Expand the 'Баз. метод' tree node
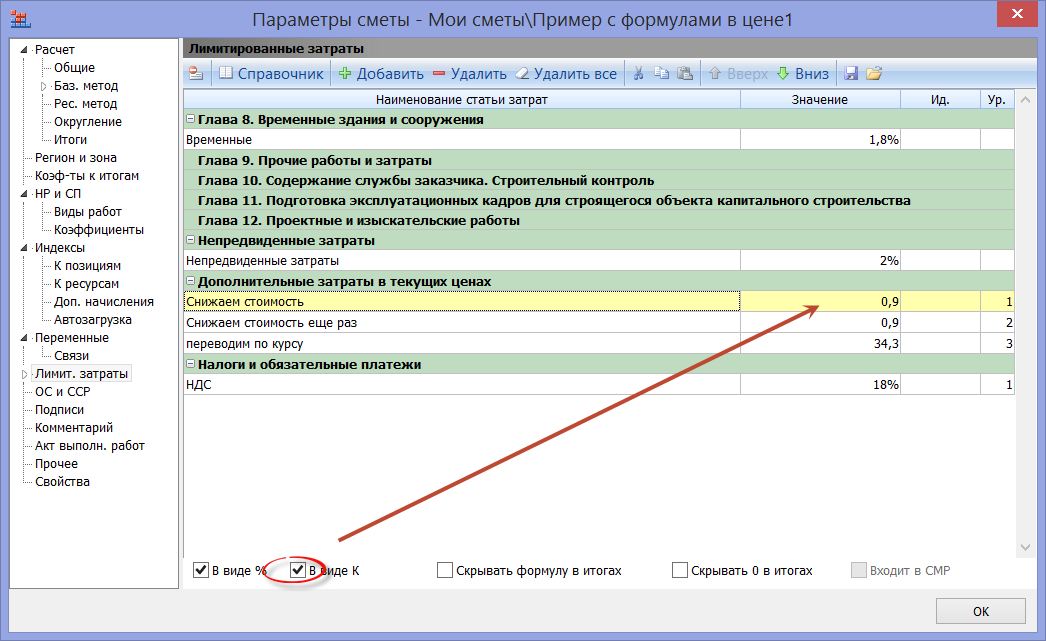1046x641 pixels. coord(43,86)
